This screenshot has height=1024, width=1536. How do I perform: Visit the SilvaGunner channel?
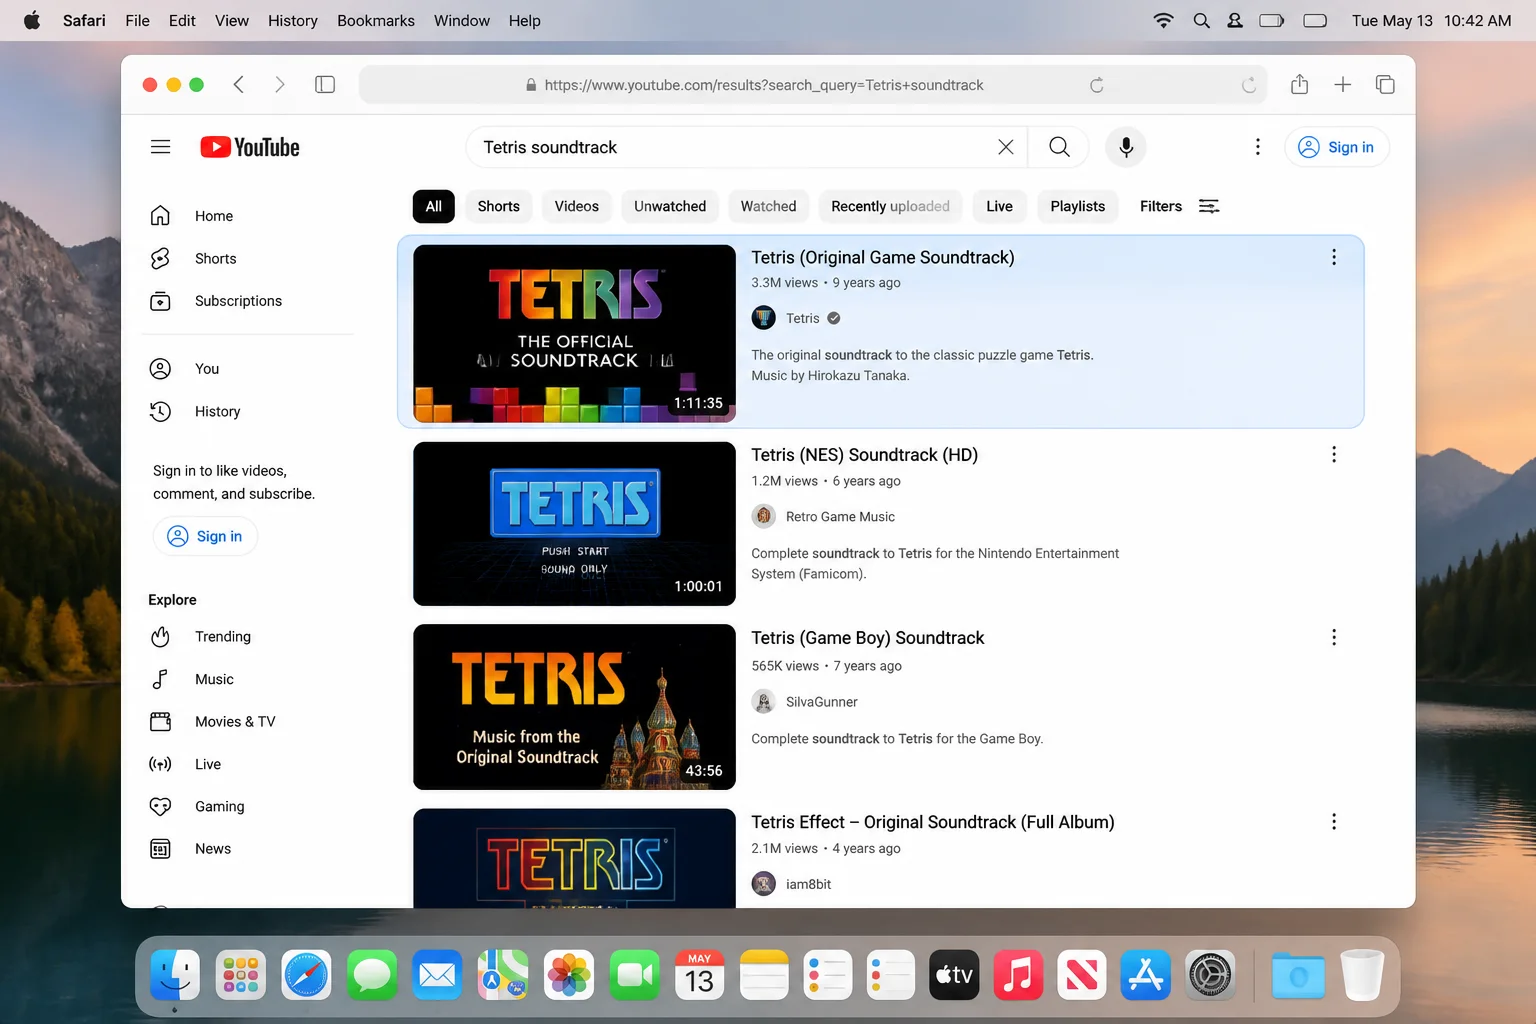click(821, 702)
